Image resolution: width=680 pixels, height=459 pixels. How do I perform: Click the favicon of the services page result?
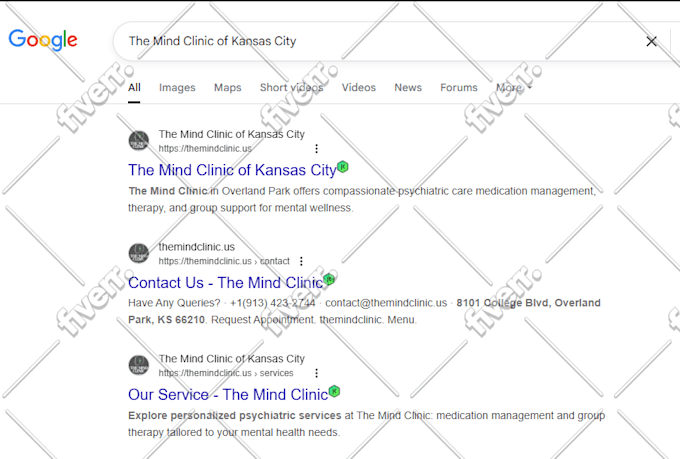139,365
